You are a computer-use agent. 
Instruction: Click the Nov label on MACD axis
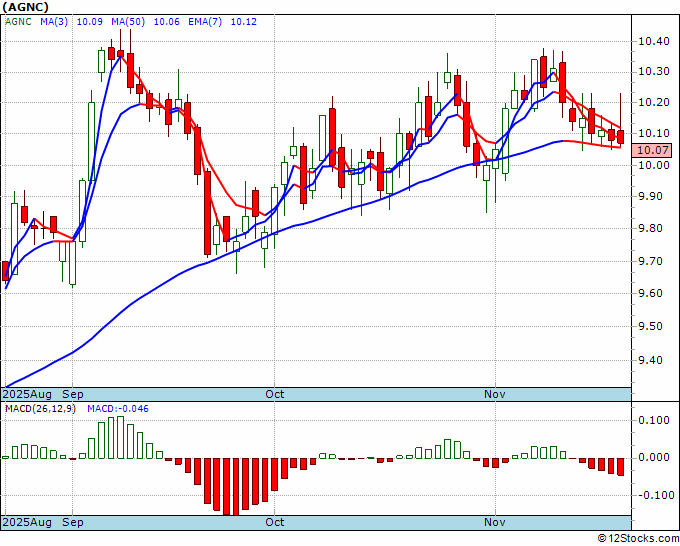coord(495,522)
